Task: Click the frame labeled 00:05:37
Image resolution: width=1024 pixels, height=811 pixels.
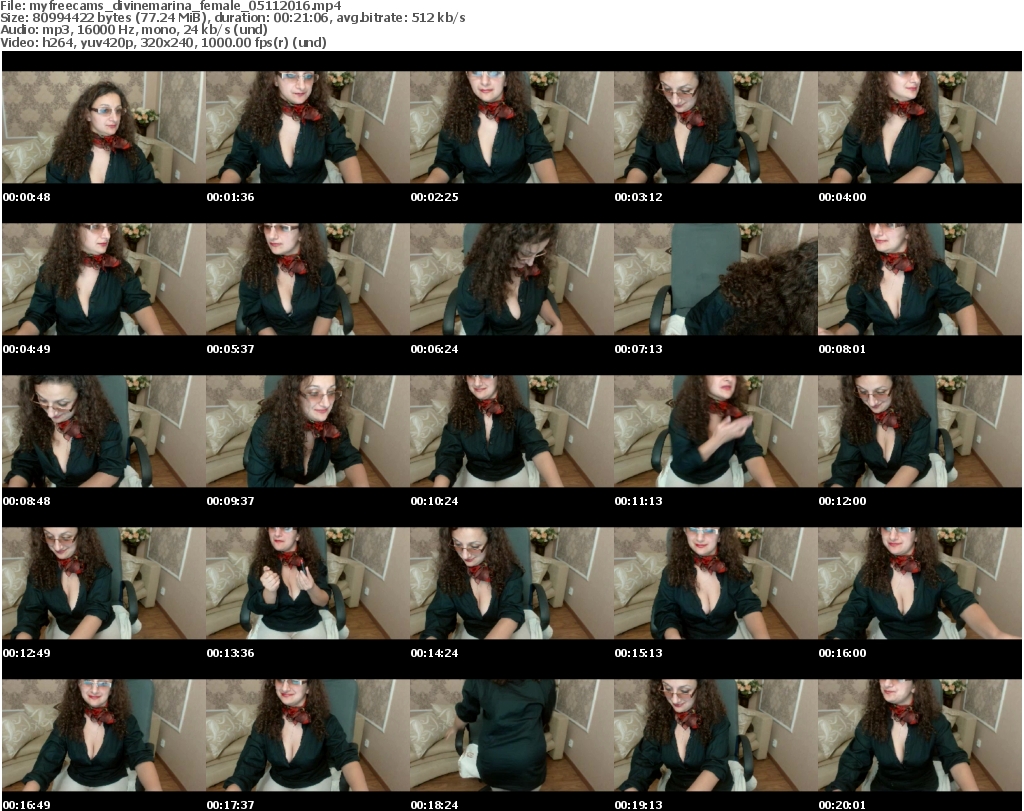Action: click(x=307, y=279)
